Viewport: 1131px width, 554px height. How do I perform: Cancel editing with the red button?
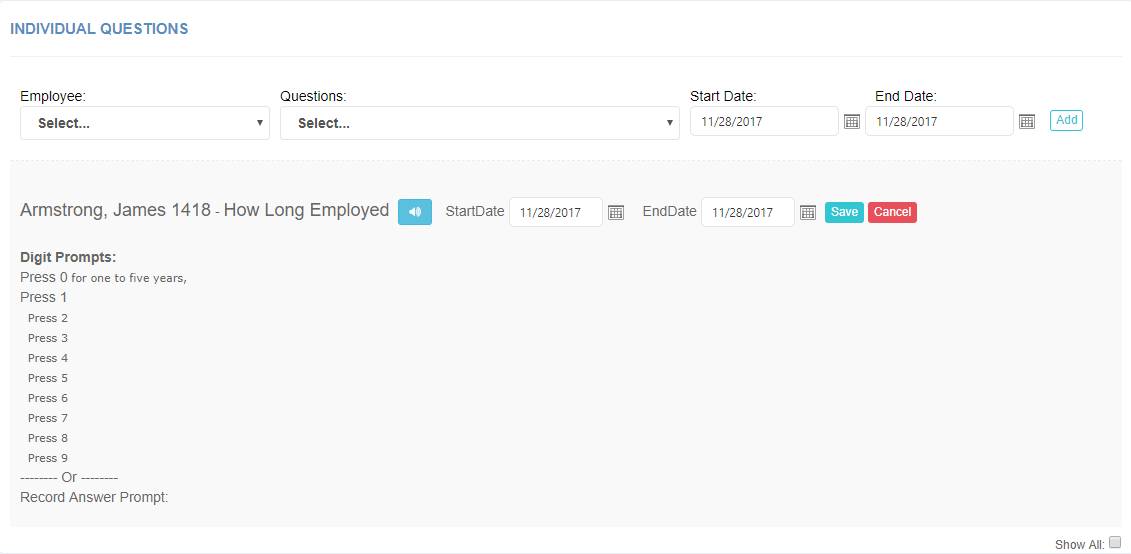892,212
